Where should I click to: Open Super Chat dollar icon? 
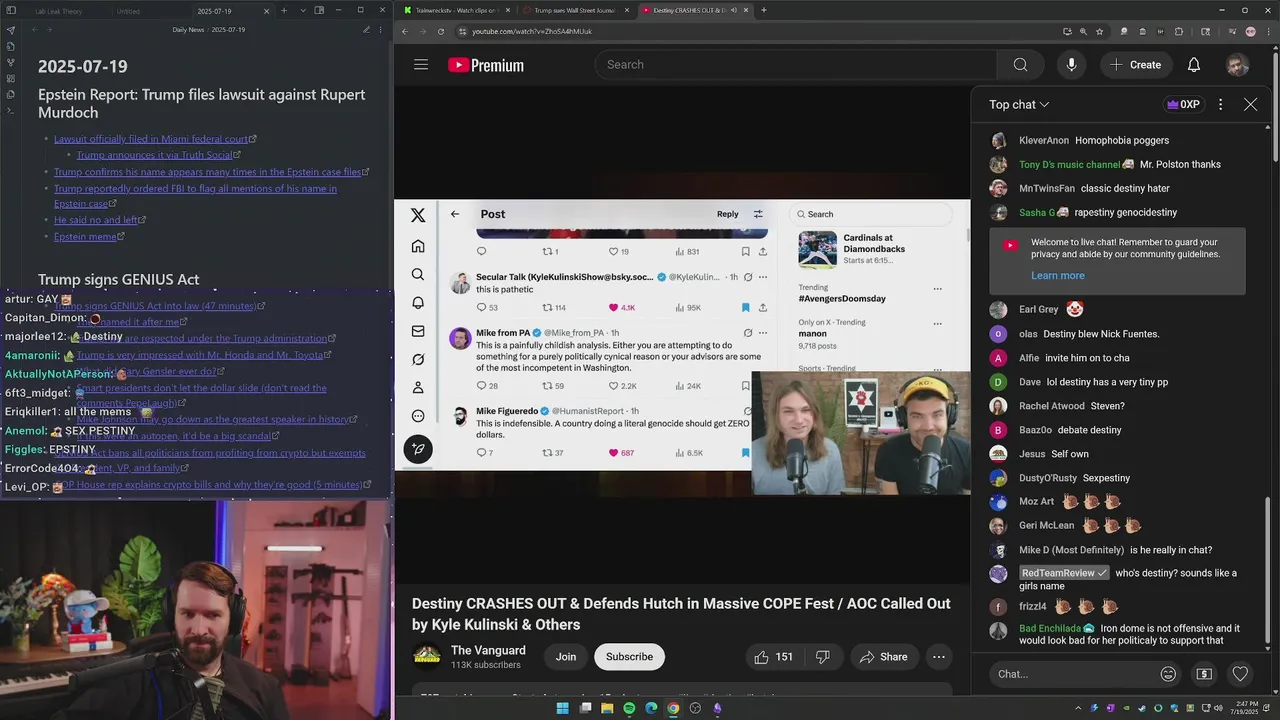(x=1204, y=674)
